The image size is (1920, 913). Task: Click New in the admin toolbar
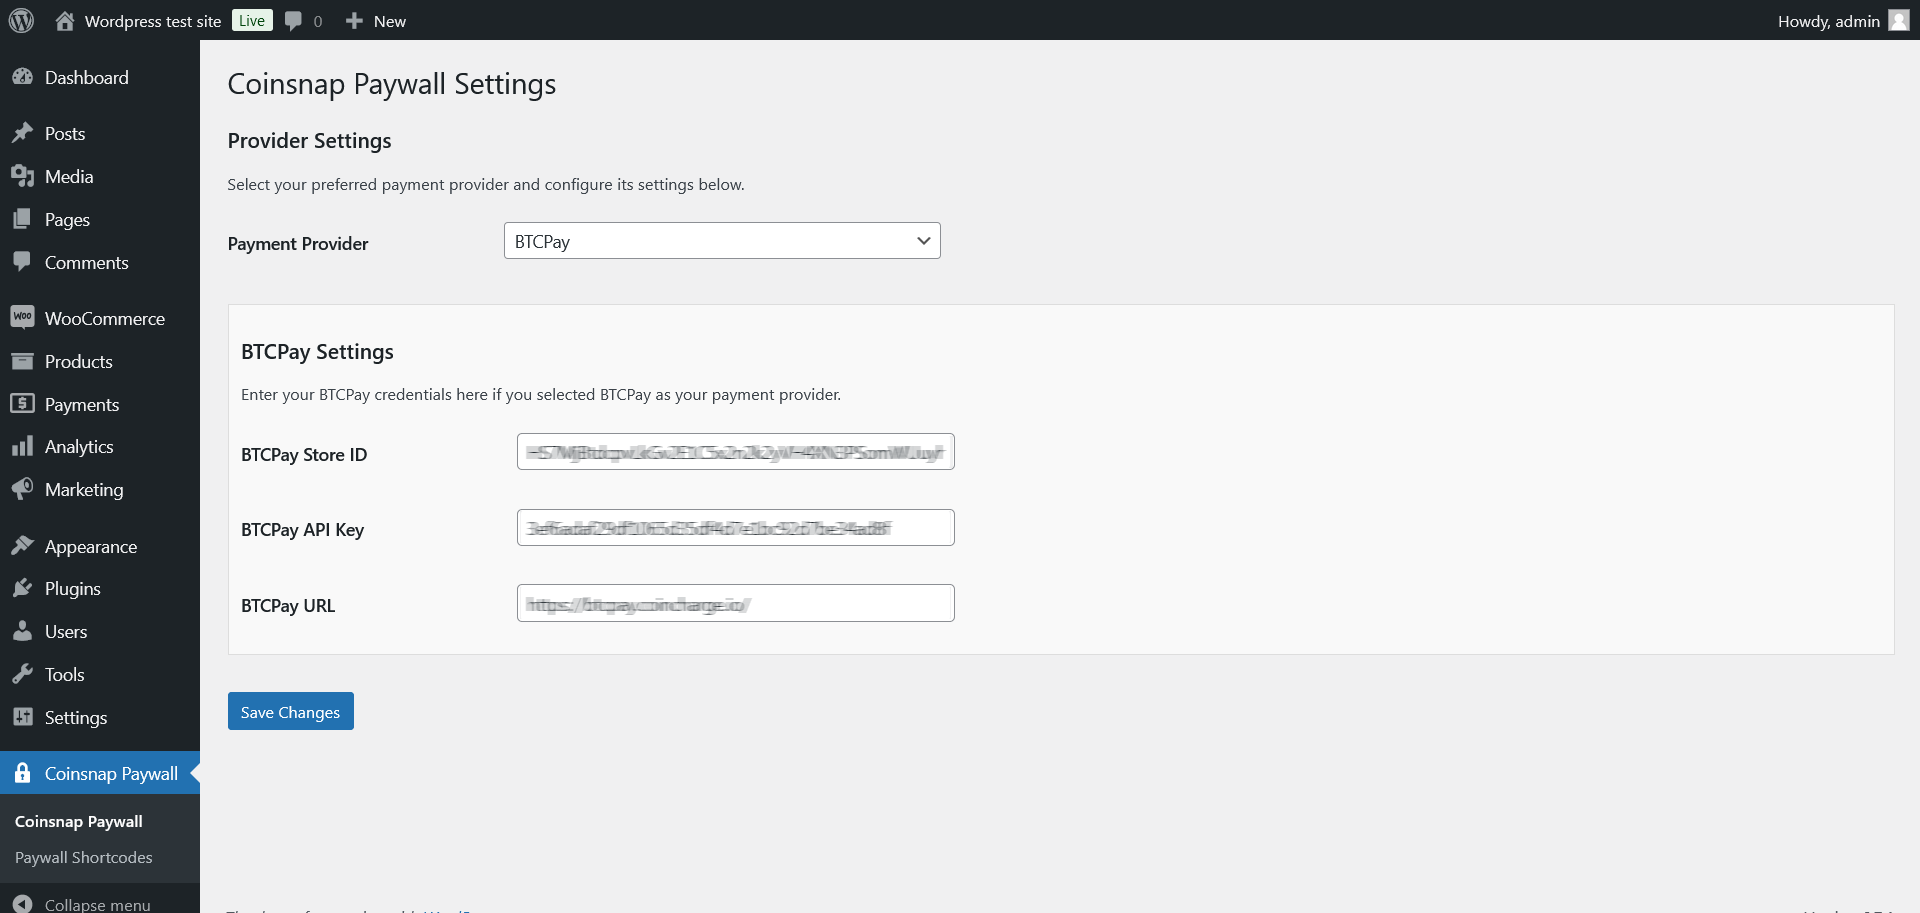pyautogui.click(x=375, y=20)
